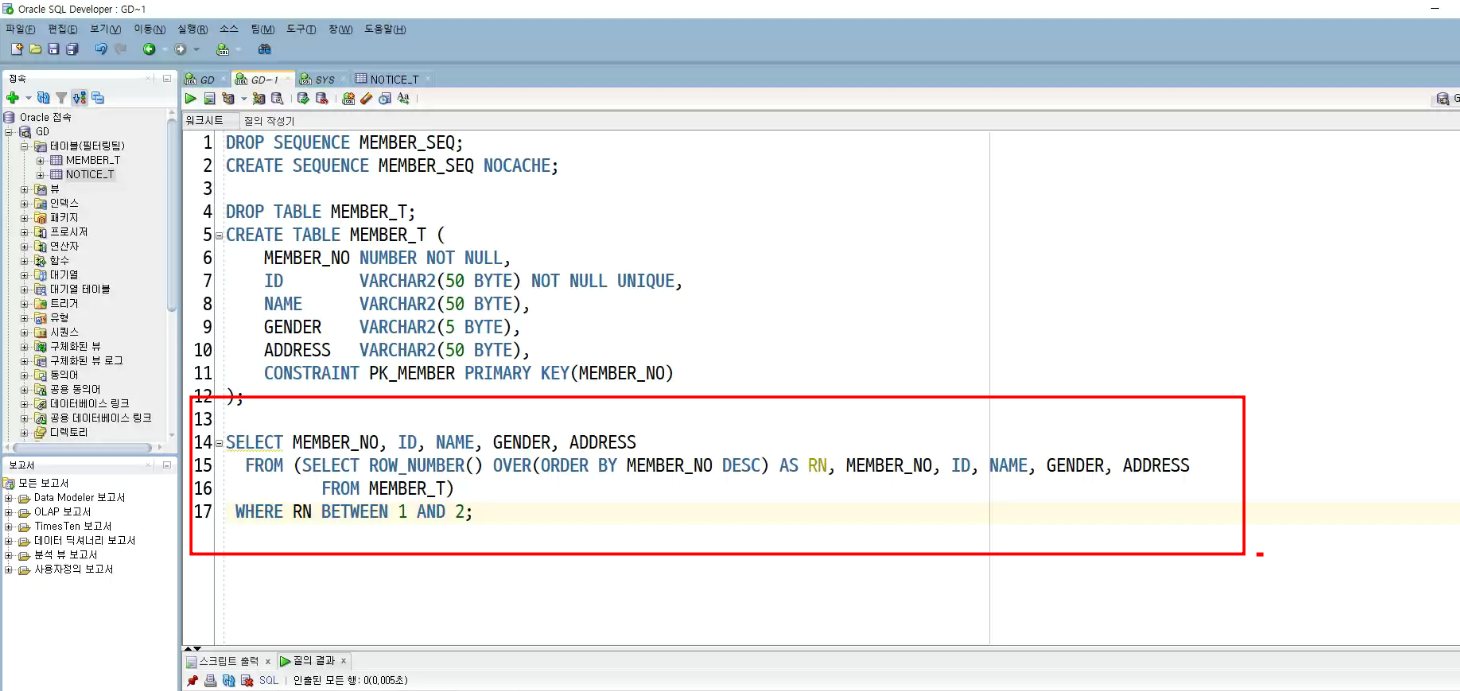The image size is (1460, 691).
Task: Save the worksheet with the floppy icon
Action: 54,49
